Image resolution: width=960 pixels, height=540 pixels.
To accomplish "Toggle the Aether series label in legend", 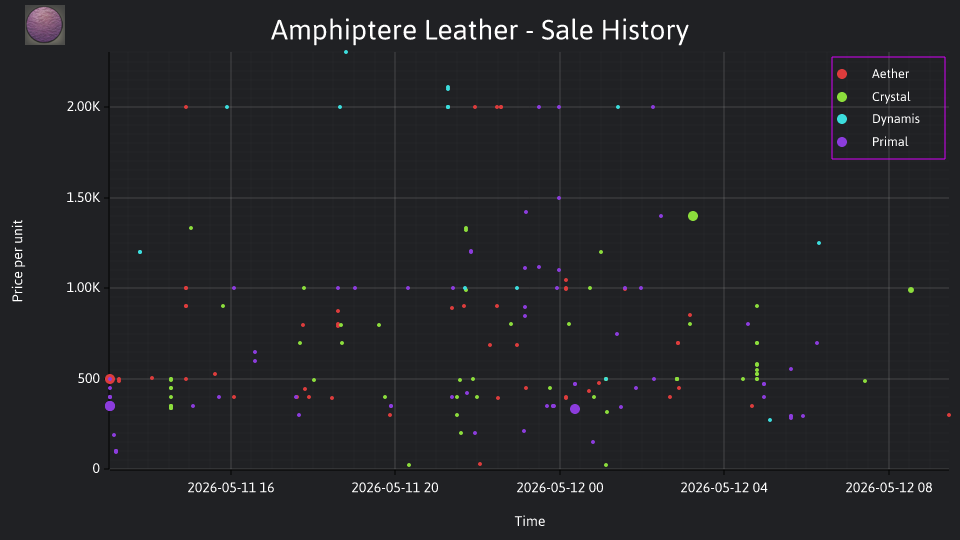I will (890, 74).
